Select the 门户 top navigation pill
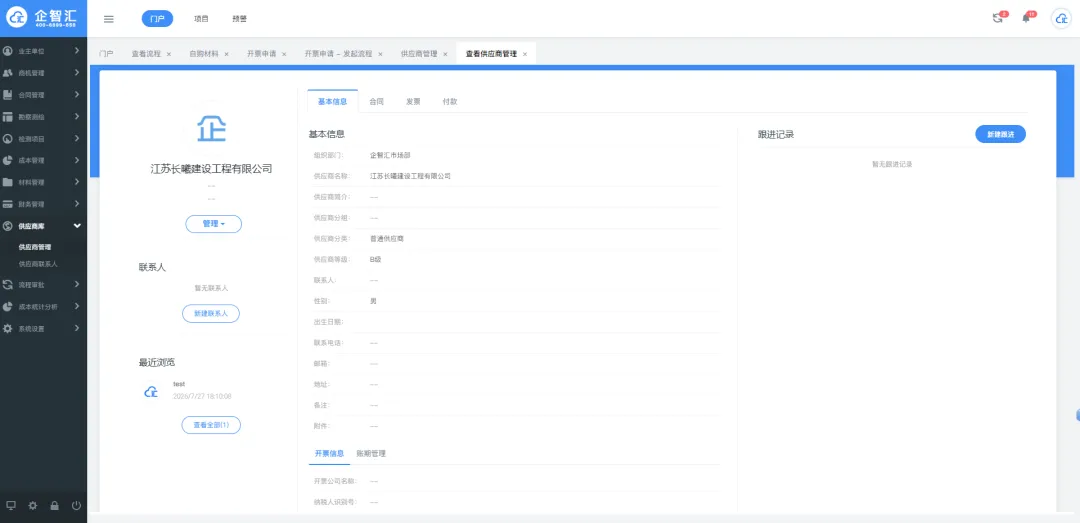1080x523 pixels. [x=157, y=19]
